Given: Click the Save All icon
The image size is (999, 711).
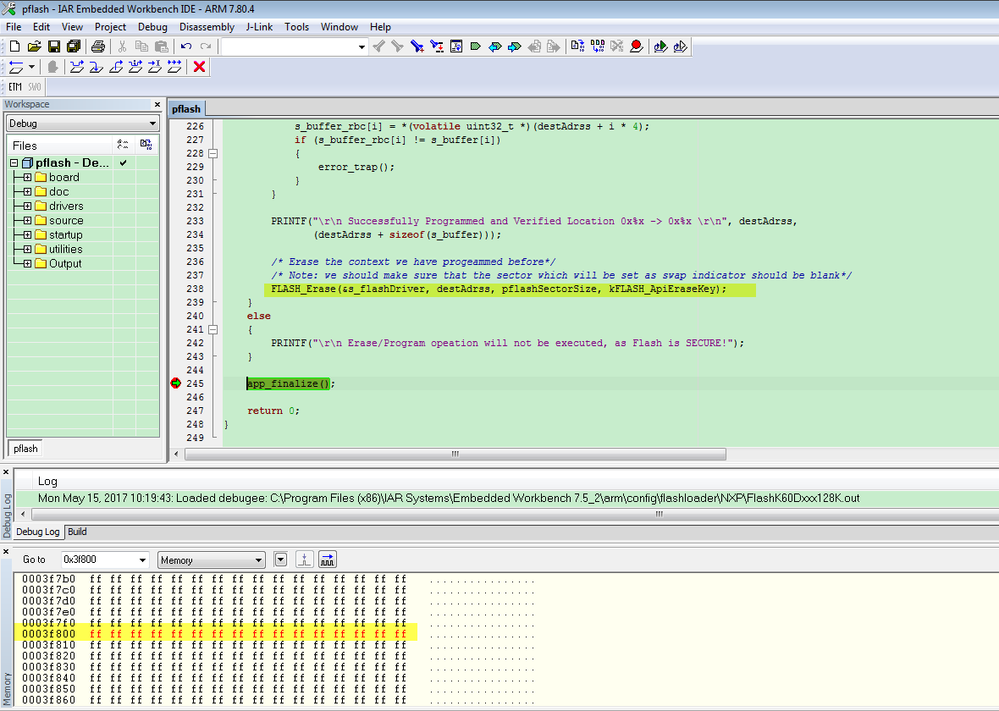Looking at the screenshot, I should [x=73, y=46].
